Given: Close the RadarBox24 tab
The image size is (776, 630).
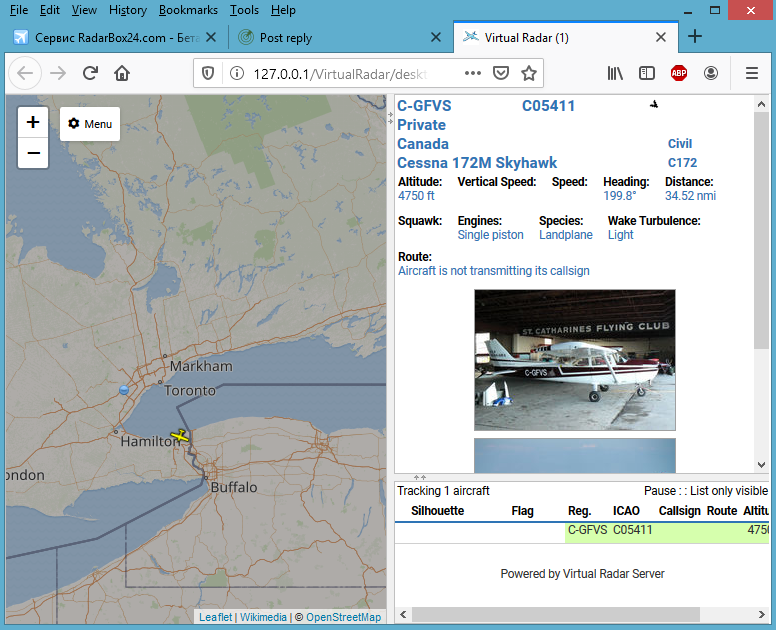Looking at the screenshot, I should point(211,37).
